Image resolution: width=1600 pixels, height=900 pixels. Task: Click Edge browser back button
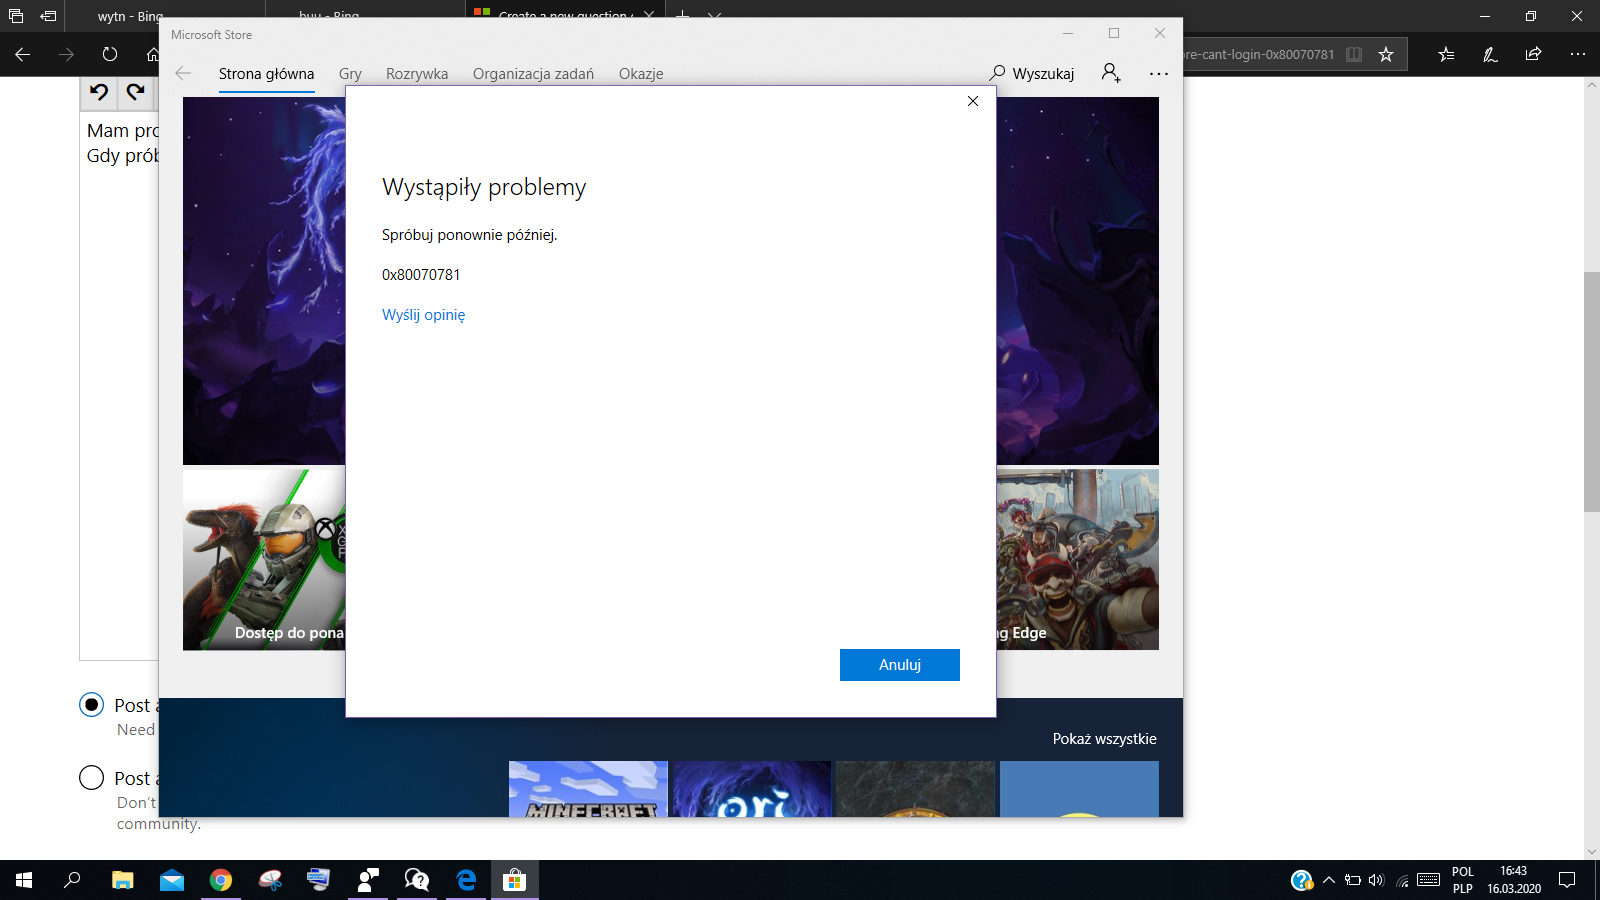click(x=22, y=54)
